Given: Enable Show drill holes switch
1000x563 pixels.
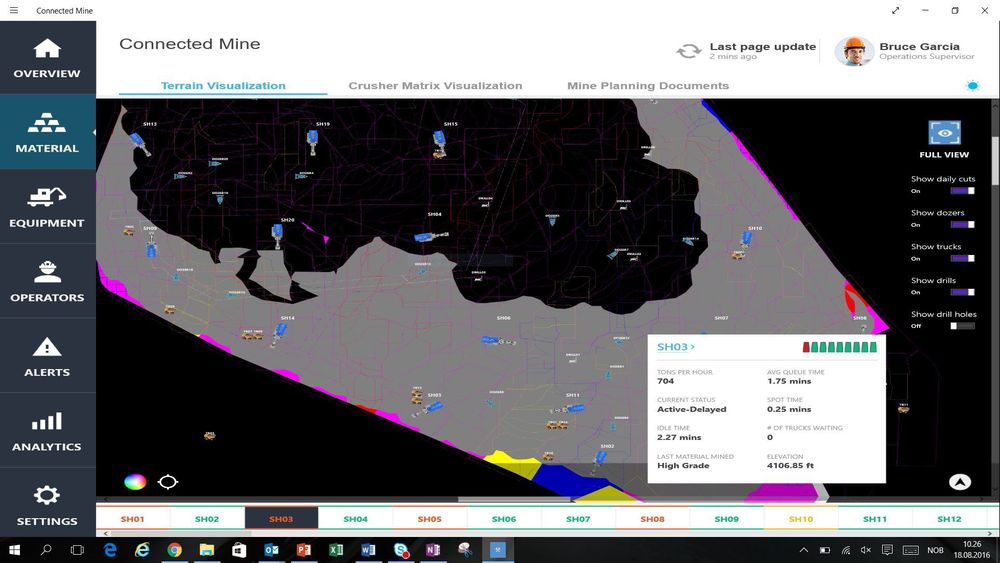Looking at the screenshot, I should [962, 326].
